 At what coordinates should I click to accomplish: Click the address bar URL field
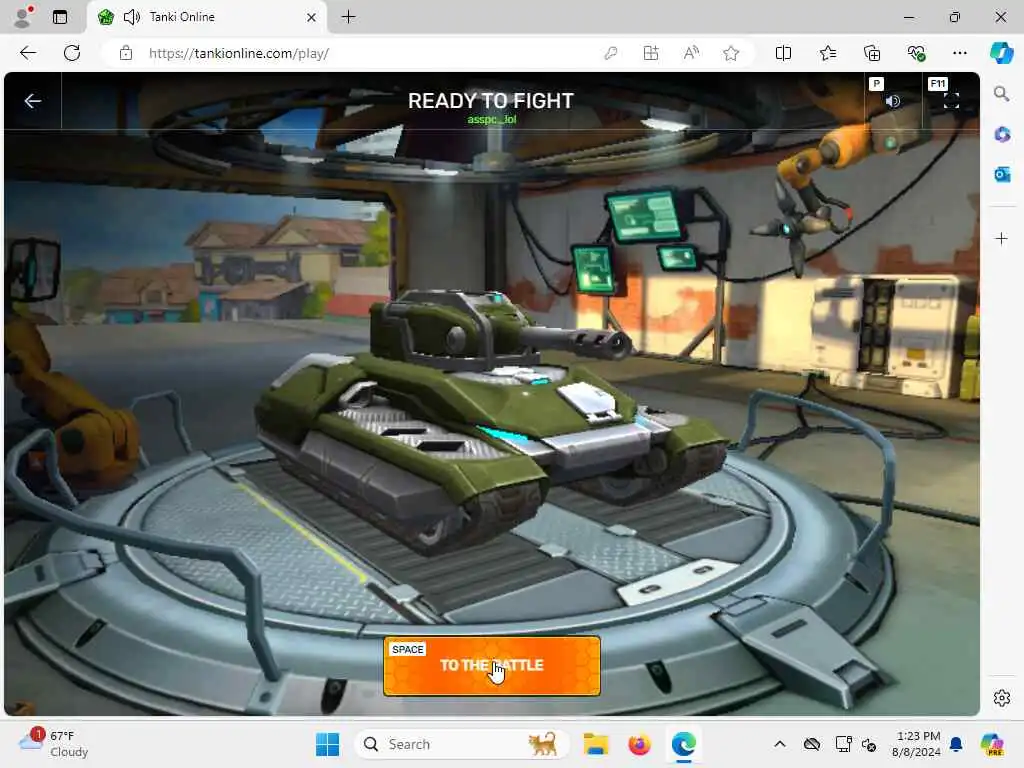[366, 54]
